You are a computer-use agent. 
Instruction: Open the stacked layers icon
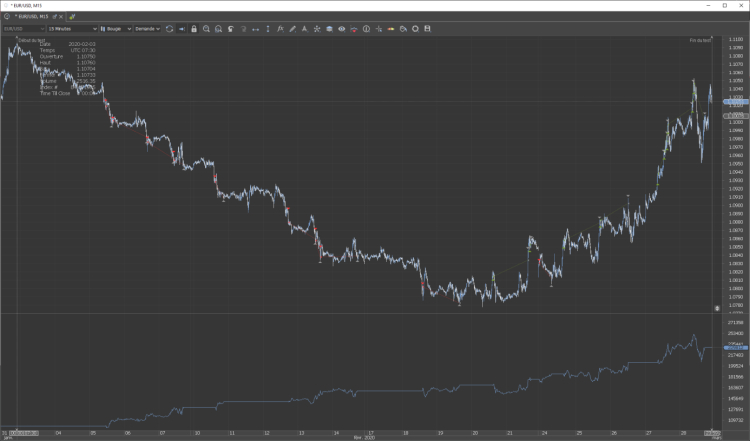(329, 29)
